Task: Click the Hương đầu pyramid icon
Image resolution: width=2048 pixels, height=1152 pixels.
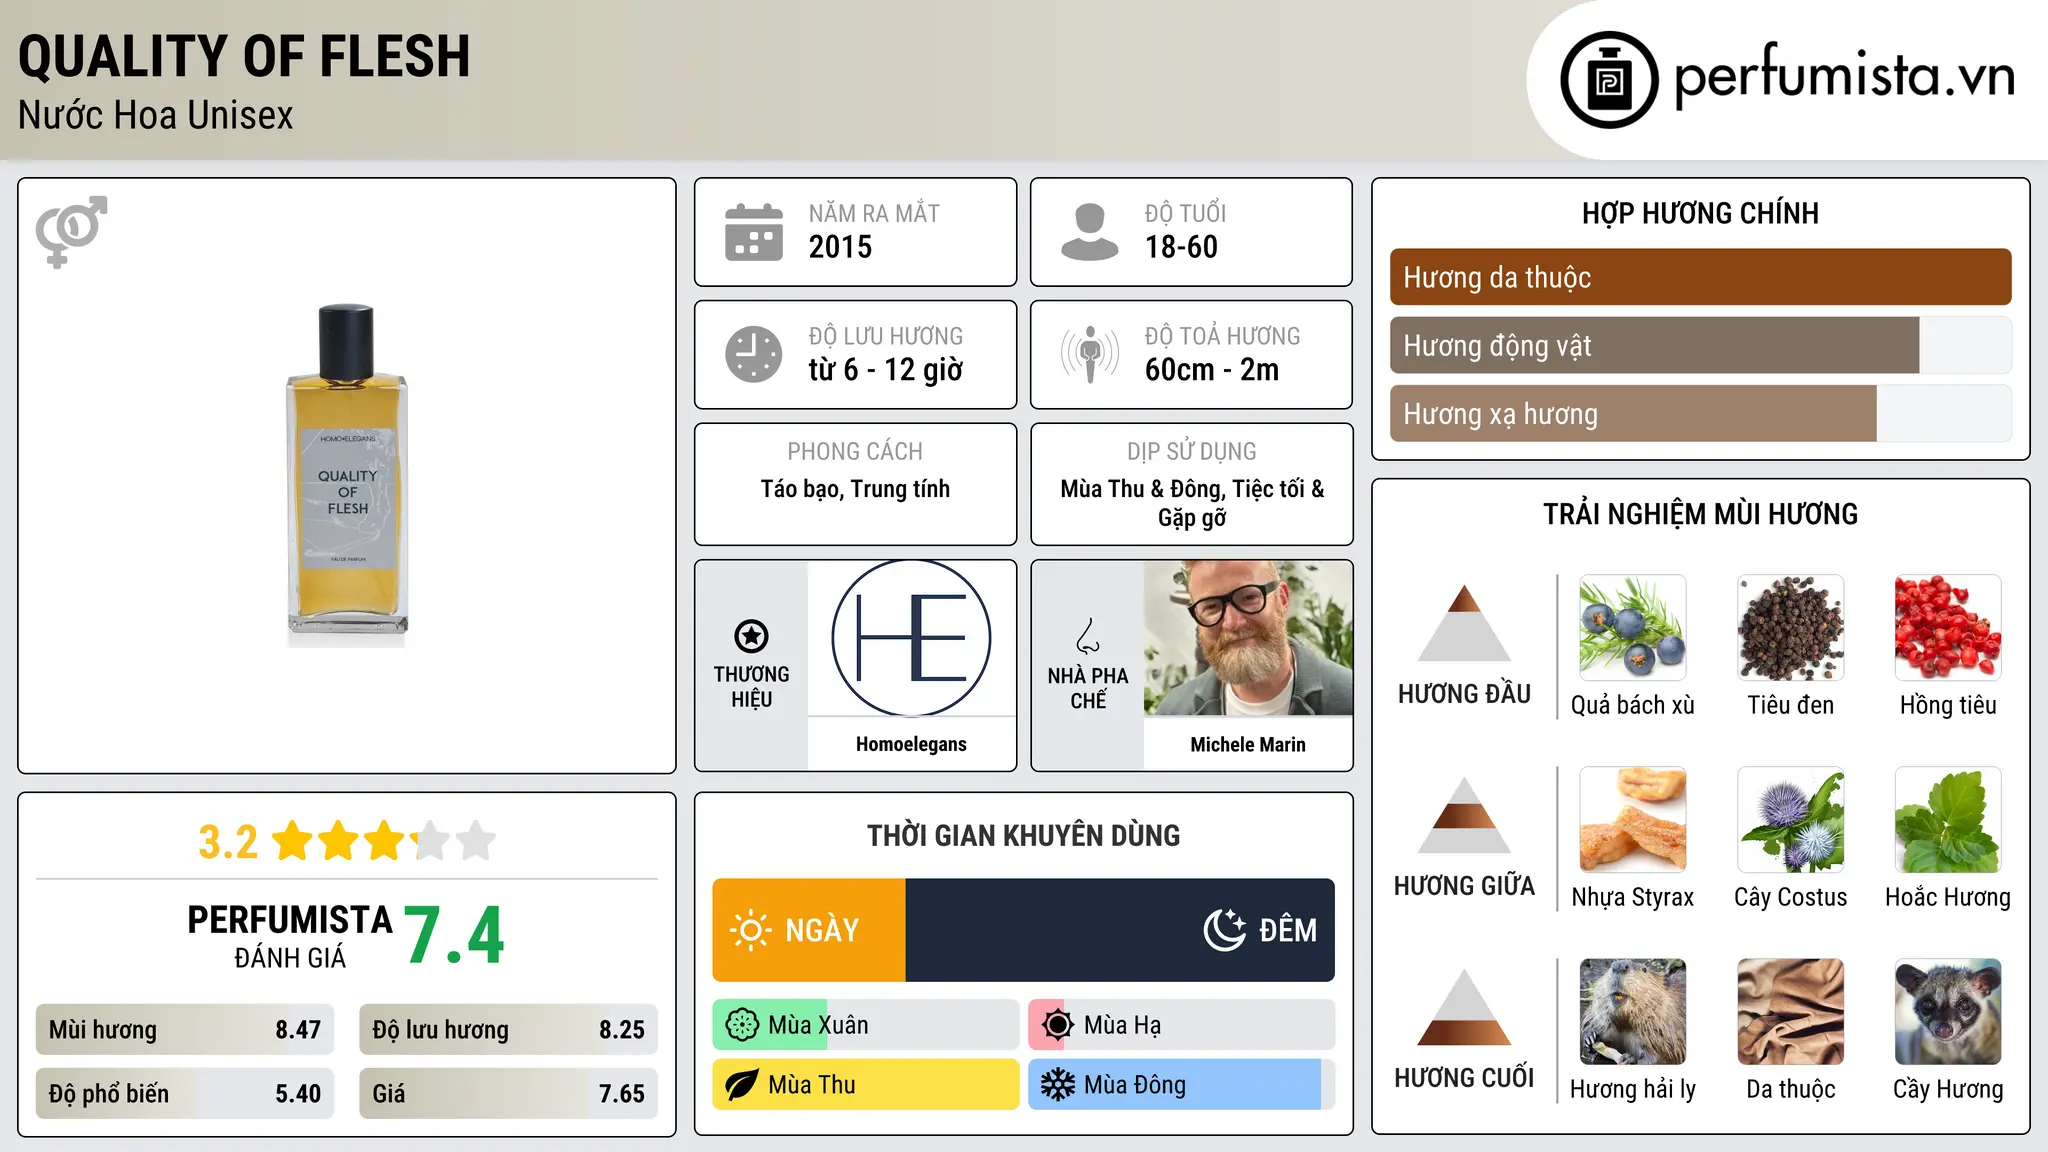Action: click(1464, 623)
